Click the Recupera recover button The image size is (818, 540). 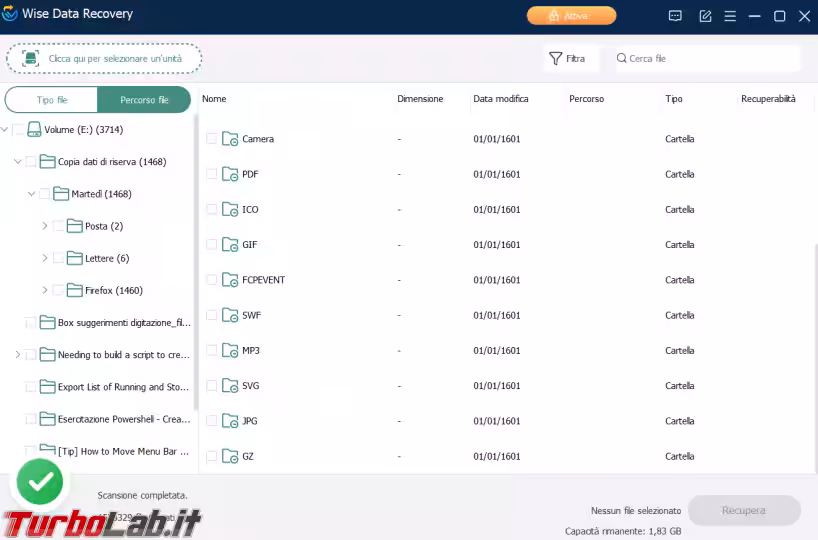tap(744, 510)
